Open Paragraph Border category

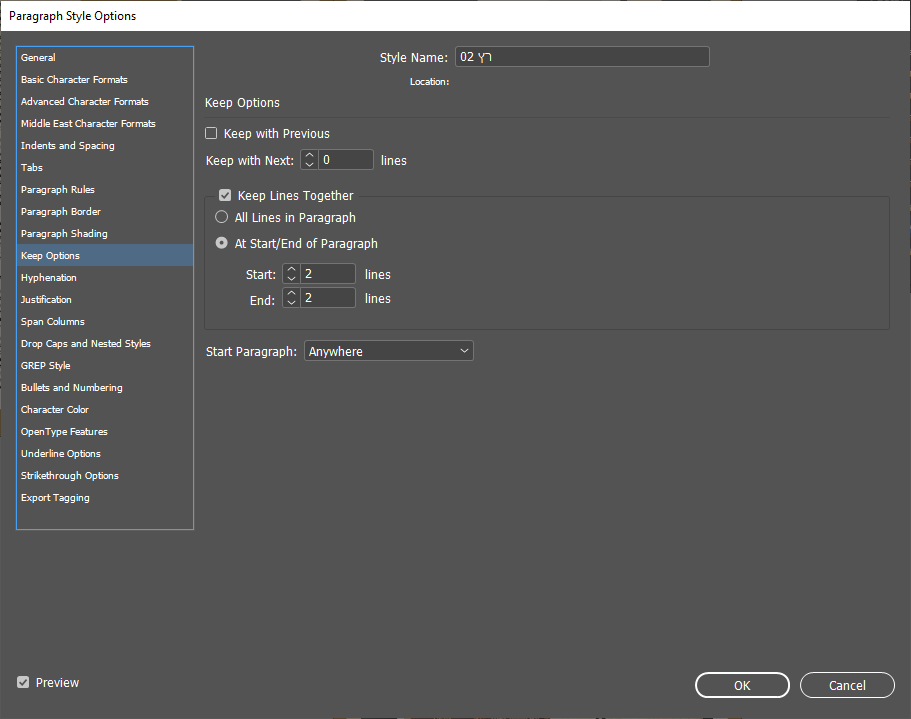[x=105, y=212]
